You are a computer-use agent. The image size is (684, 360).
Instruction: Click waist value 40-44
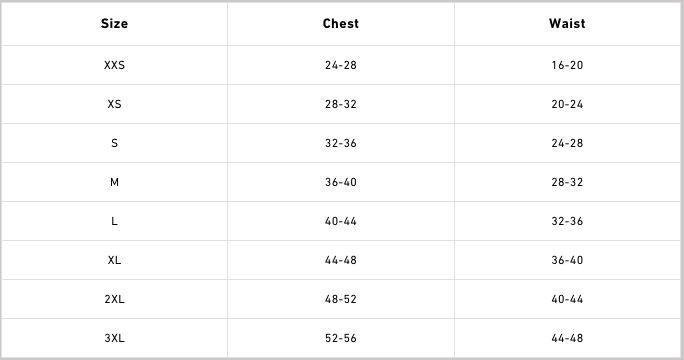[x=567, y=299]
